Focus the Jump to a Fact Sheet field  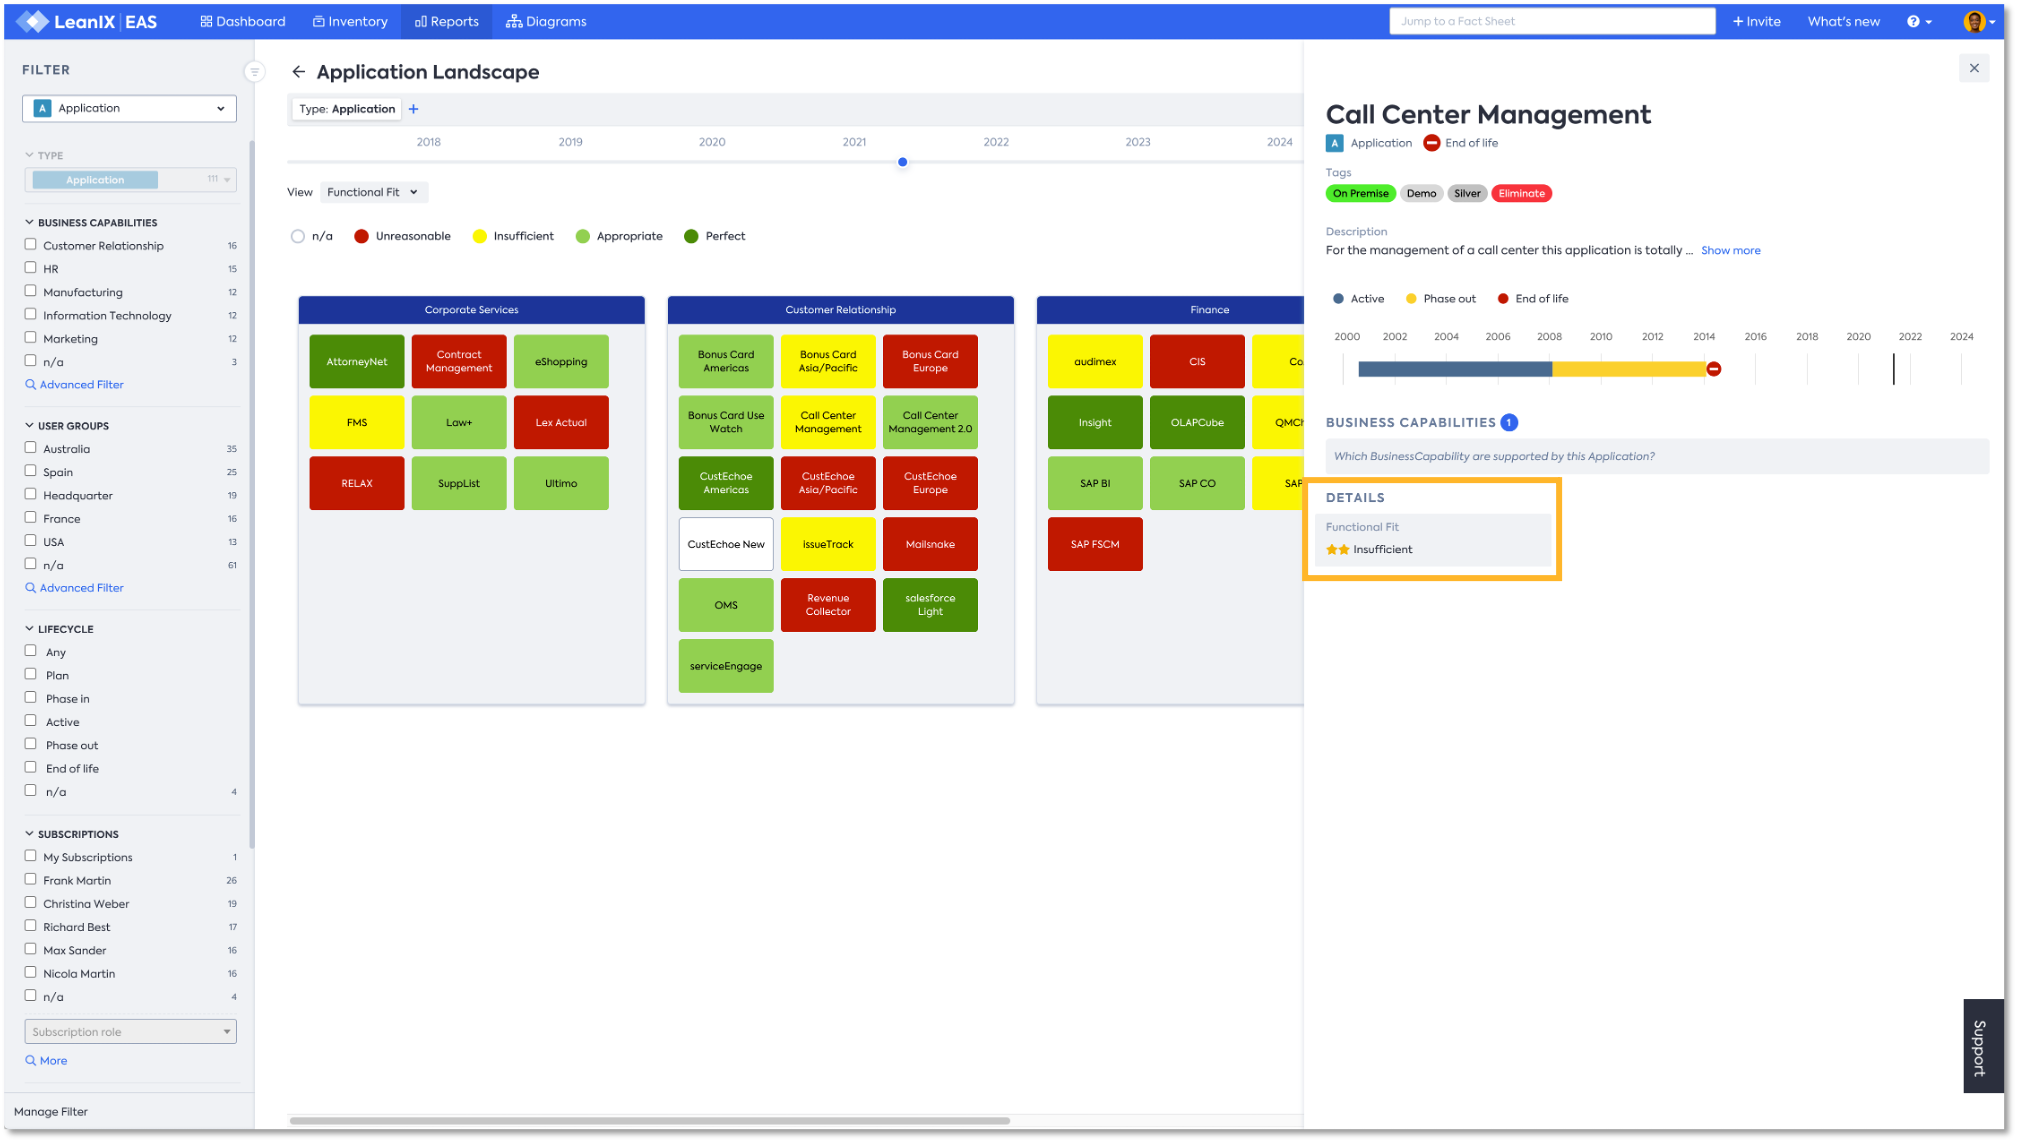[x=1551, y=21]
